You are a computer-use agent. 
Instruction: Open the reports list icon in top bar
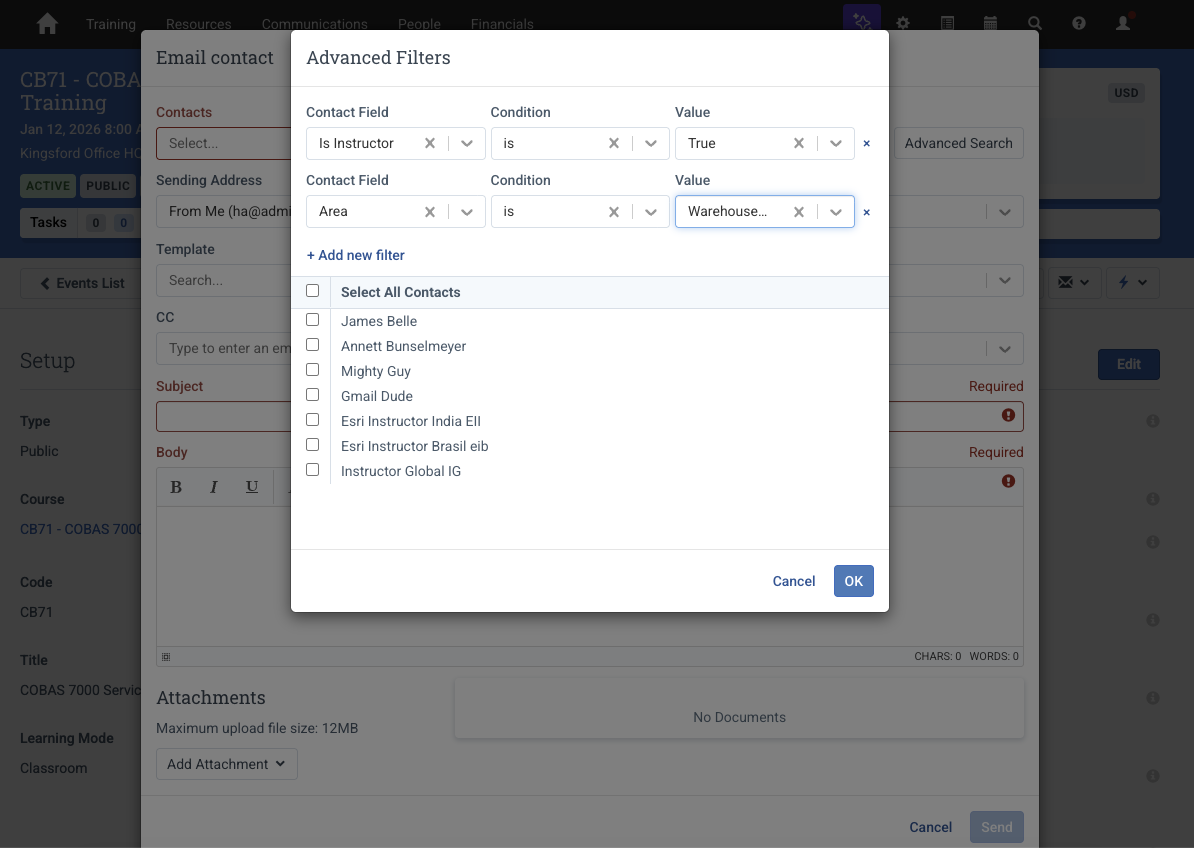947,23
